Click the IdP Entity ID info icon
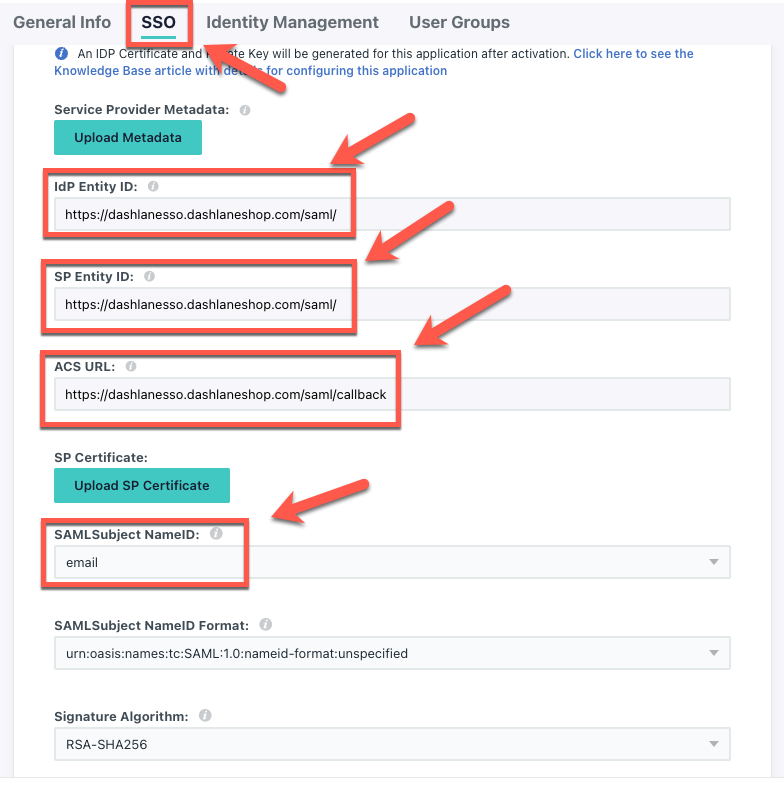 (x=153, y=186)
